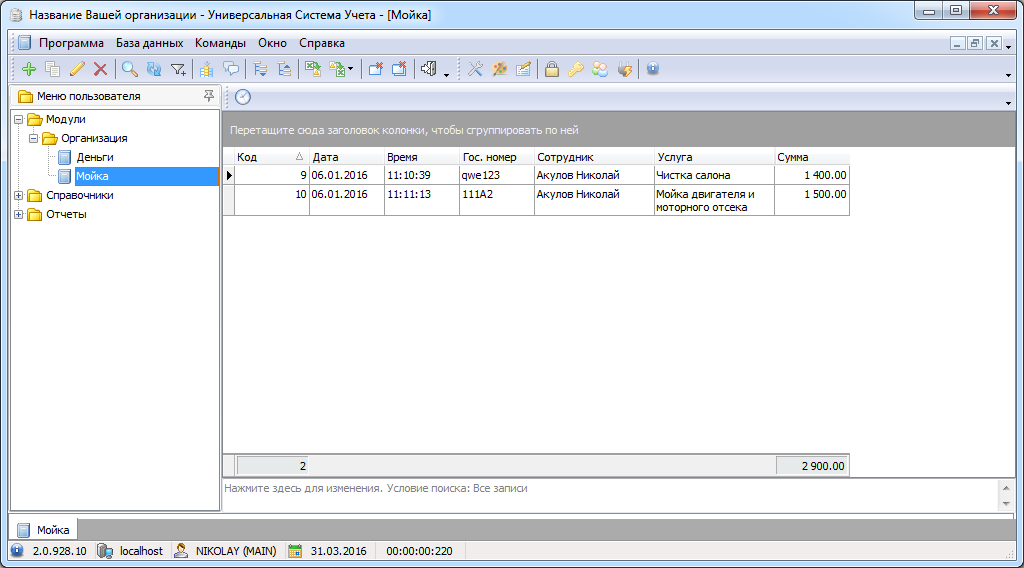Select the cell Мойка двигателя и моторного отсека

714,200
